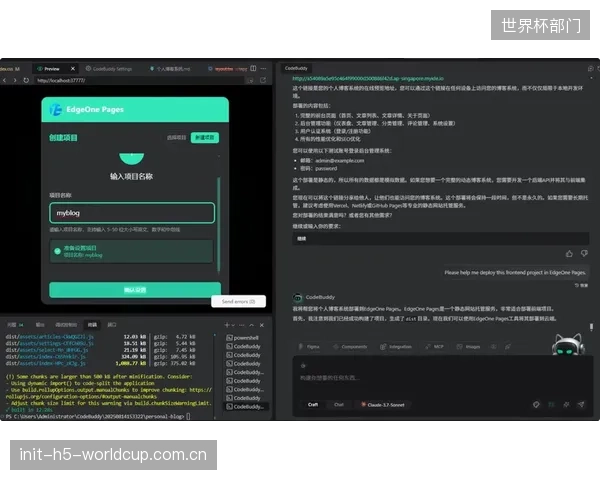Click the EdgeOne Pages logo
This screenshot has width=600, height=480.
click(55, 110)
